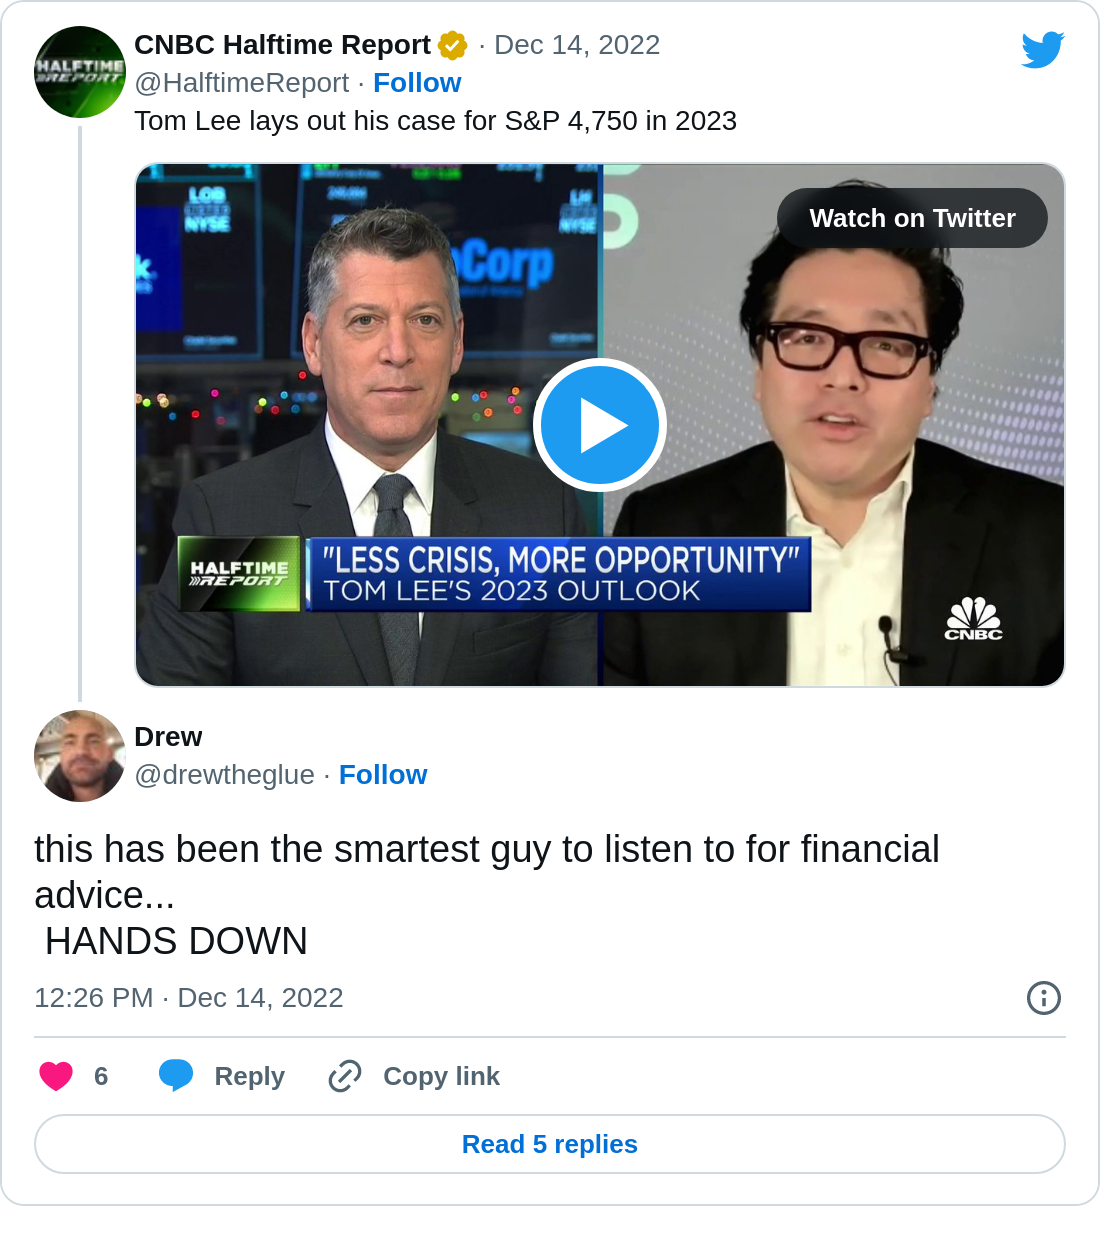Screen dimensions: 1100x1238
Task: Click the Copy link chain icon
Action: point(344,1076)
